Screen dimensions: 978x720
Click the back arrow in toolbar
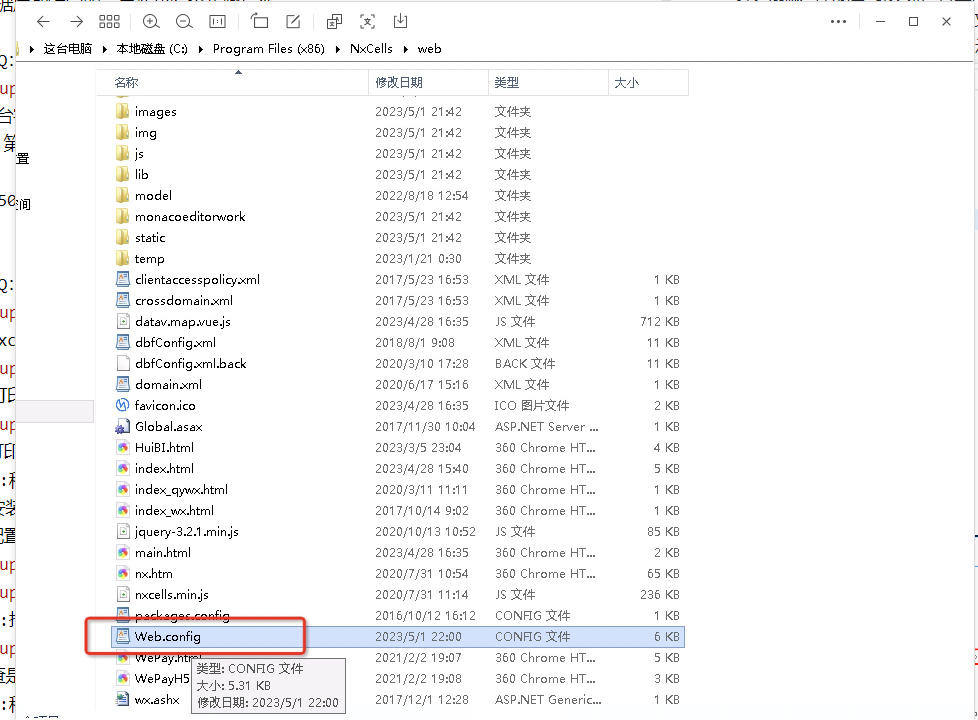(43, 21)
